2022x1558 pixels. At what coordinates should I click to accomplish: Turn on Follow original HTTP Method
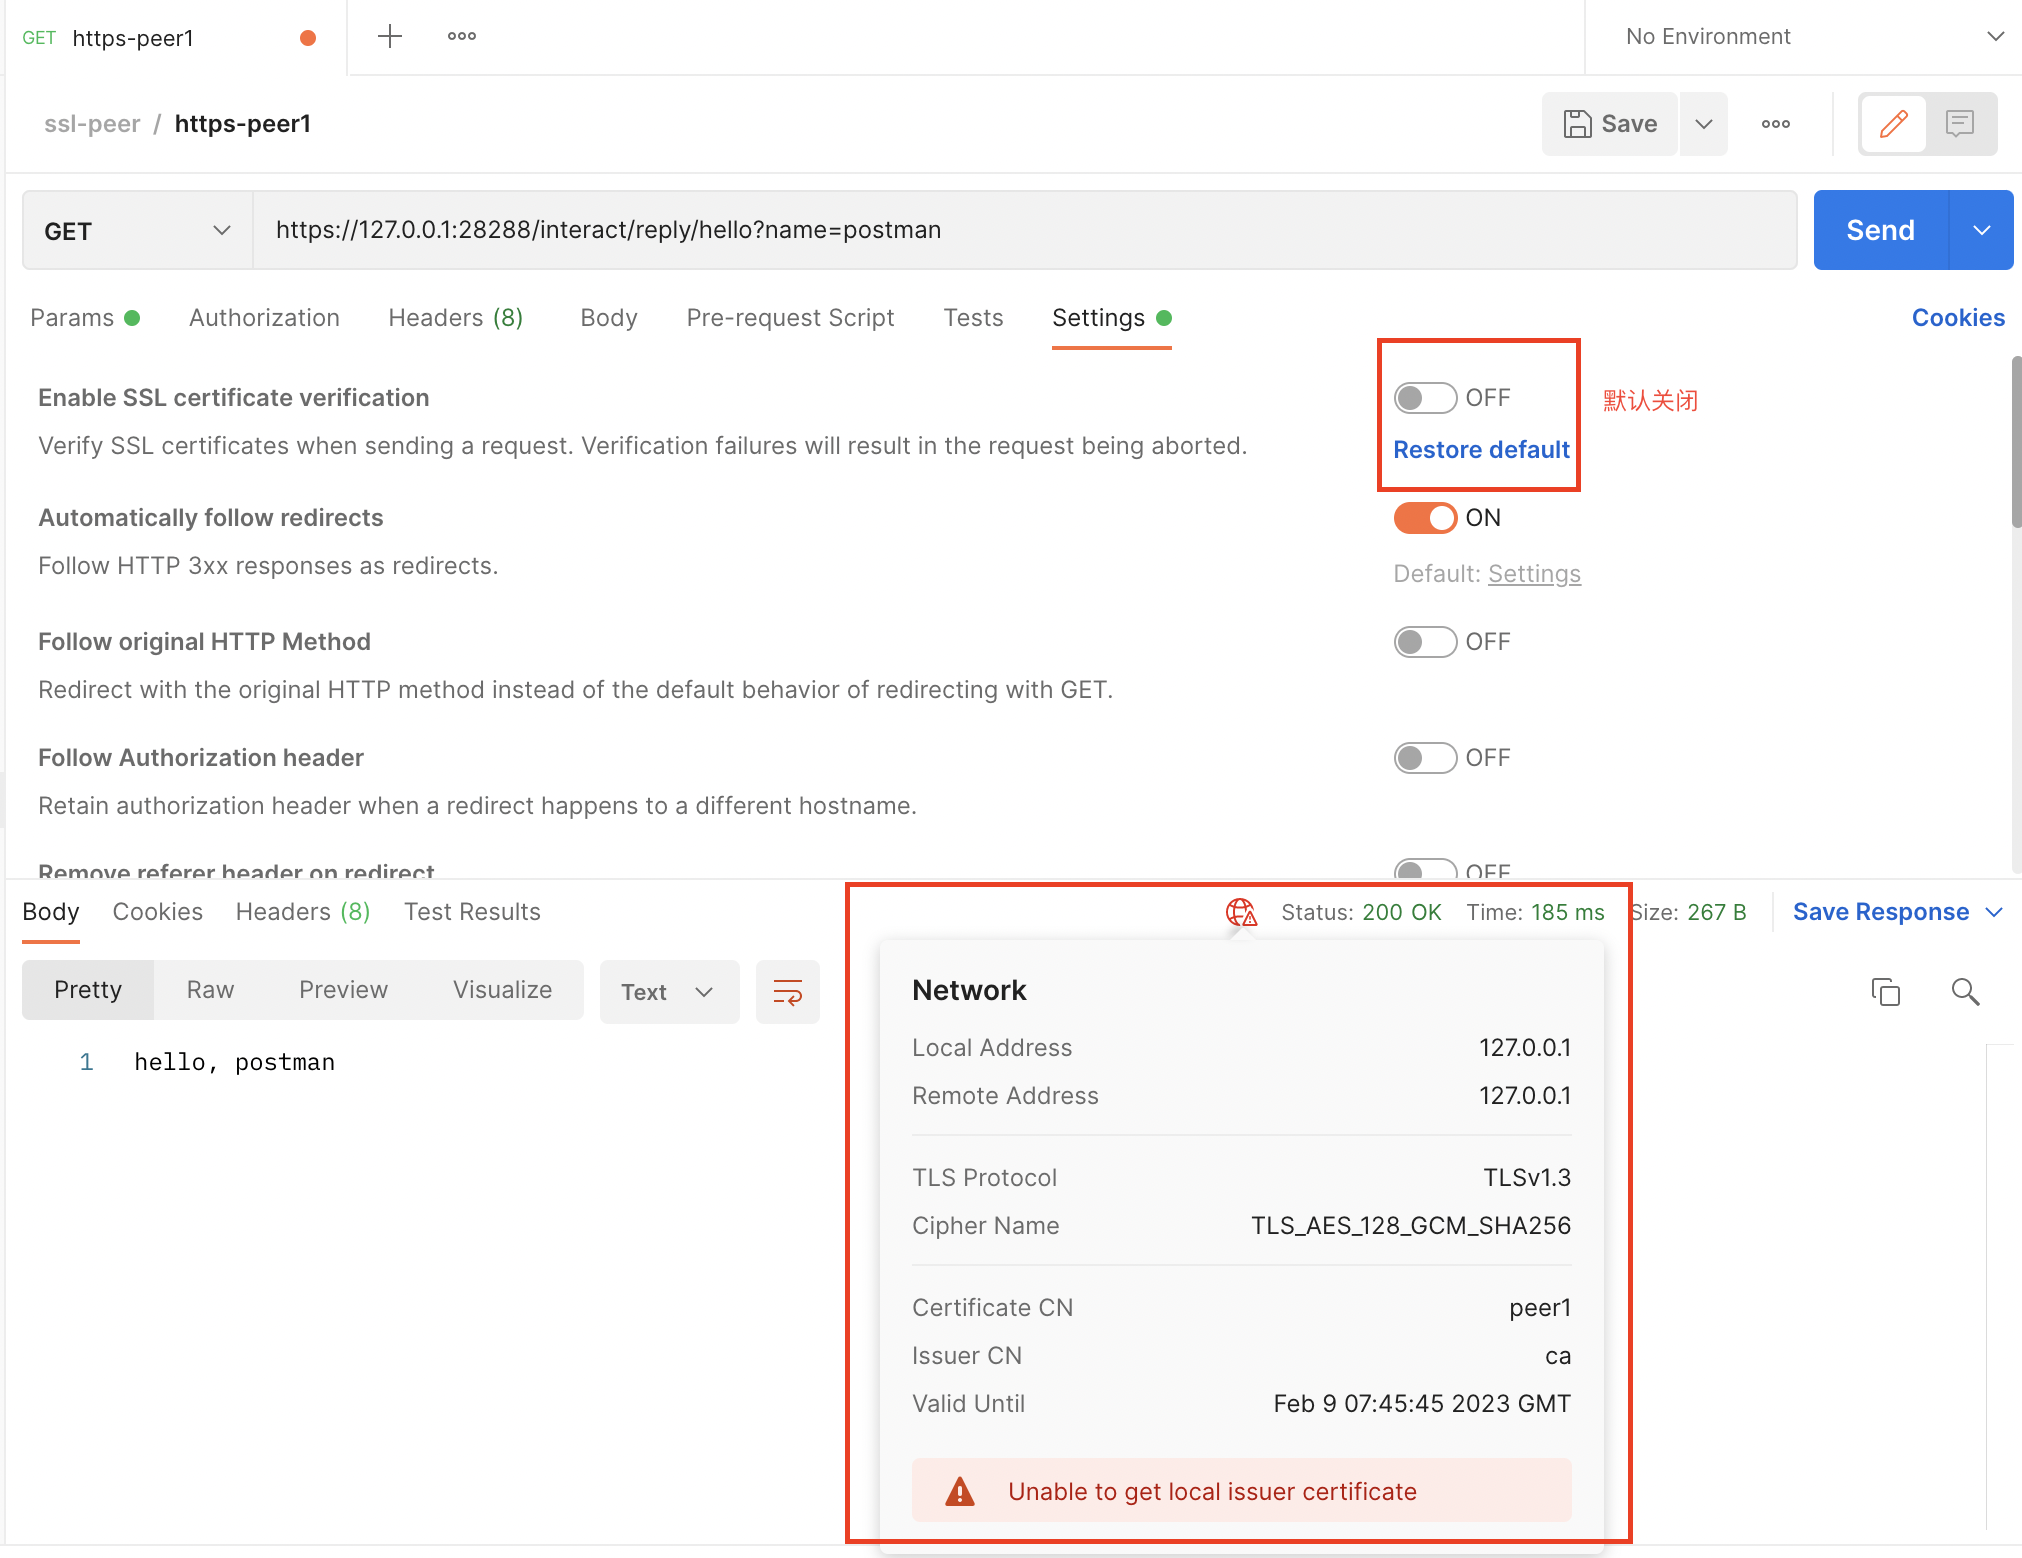click(x=1425, y=641)
